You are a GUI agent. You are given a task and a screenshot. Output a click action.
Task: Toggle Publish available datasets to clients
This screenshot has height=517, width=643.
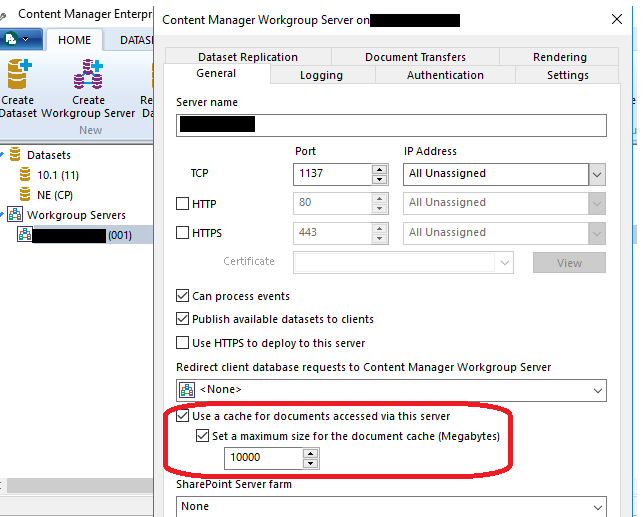pyautogui.click(x=182, y=319)
